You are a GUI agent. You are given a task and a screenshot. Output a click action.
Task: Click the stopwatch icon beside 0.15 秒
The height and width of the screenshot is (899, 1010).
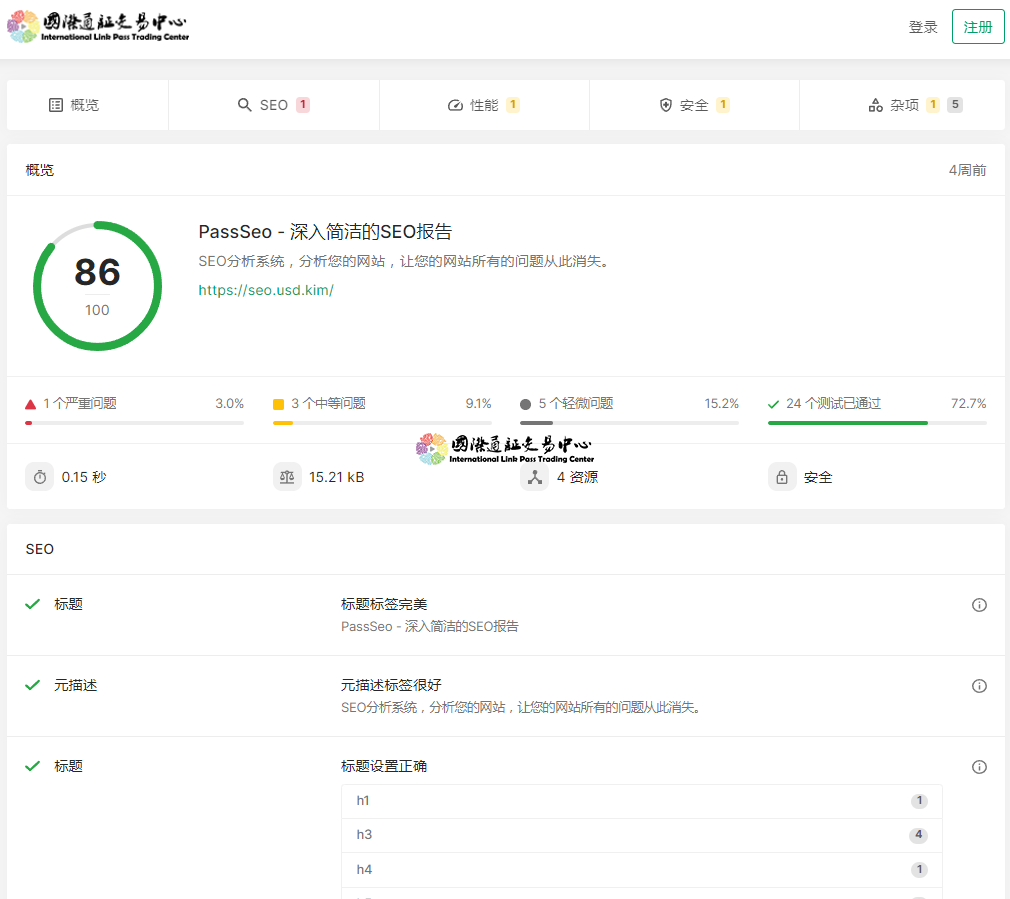point(40,477)
